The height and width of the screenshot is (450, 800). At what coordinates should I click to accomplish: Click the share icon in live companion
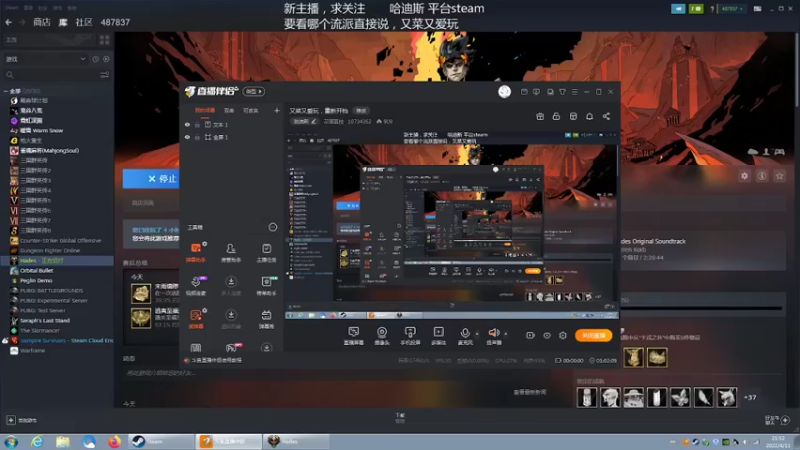tap(606, 116)
